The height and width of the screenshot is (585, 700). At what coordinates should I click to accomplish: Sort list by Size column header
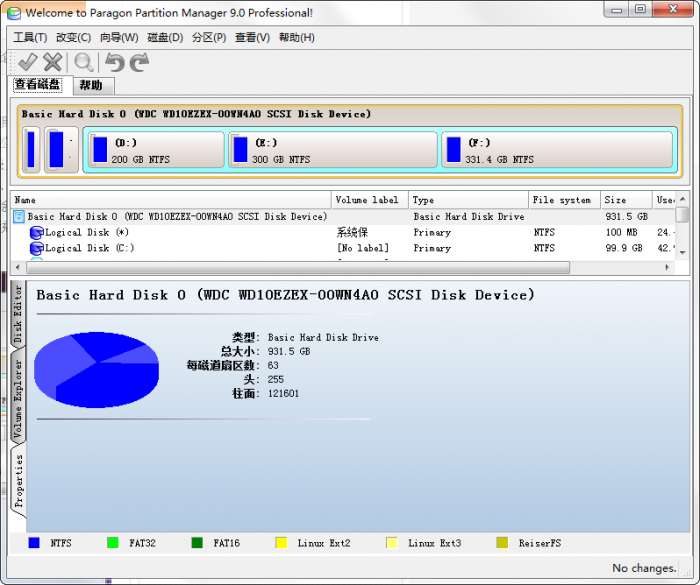click(626, 200)
